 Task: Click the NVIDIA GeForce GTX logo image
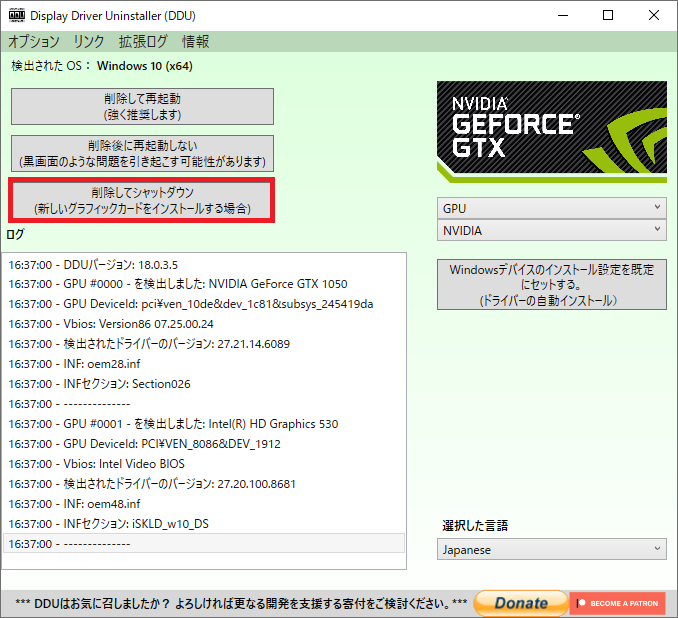tap(551, 131)
